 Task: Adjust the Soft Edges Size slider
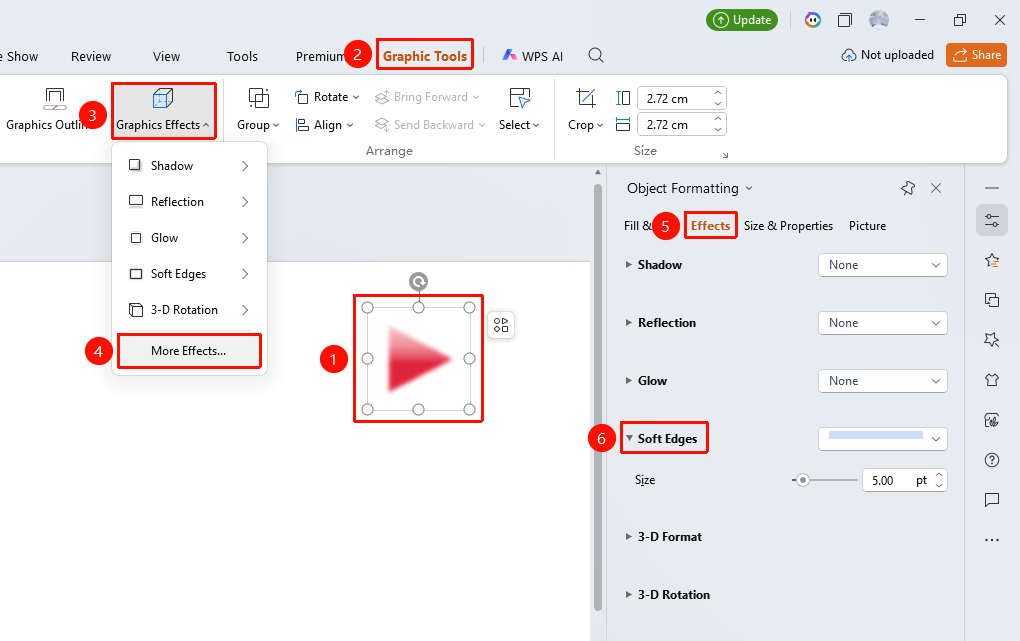point(803,480)
